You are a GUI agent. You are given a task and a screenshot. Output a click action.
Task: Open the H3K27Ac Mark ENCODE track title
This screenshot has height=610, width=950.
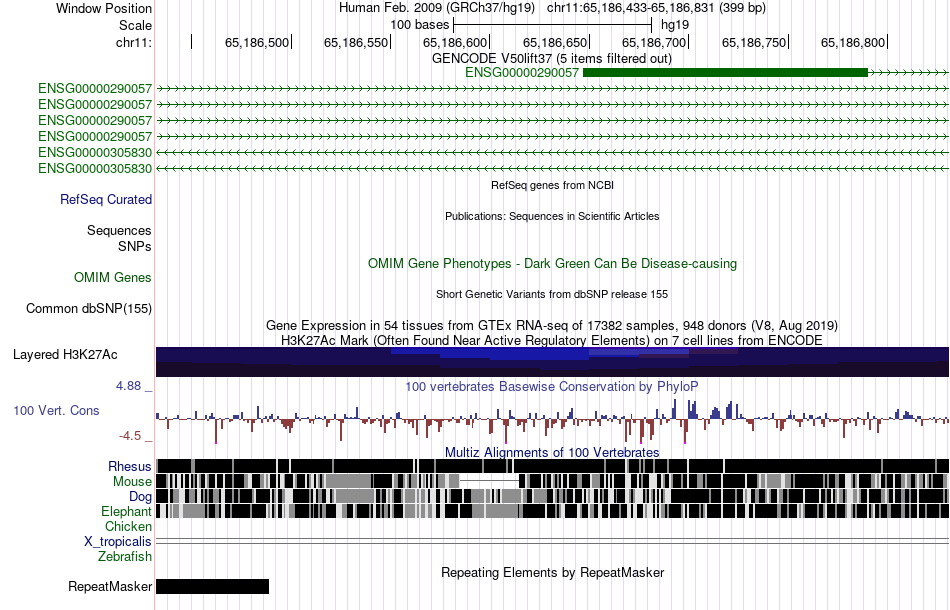(552, 340)
